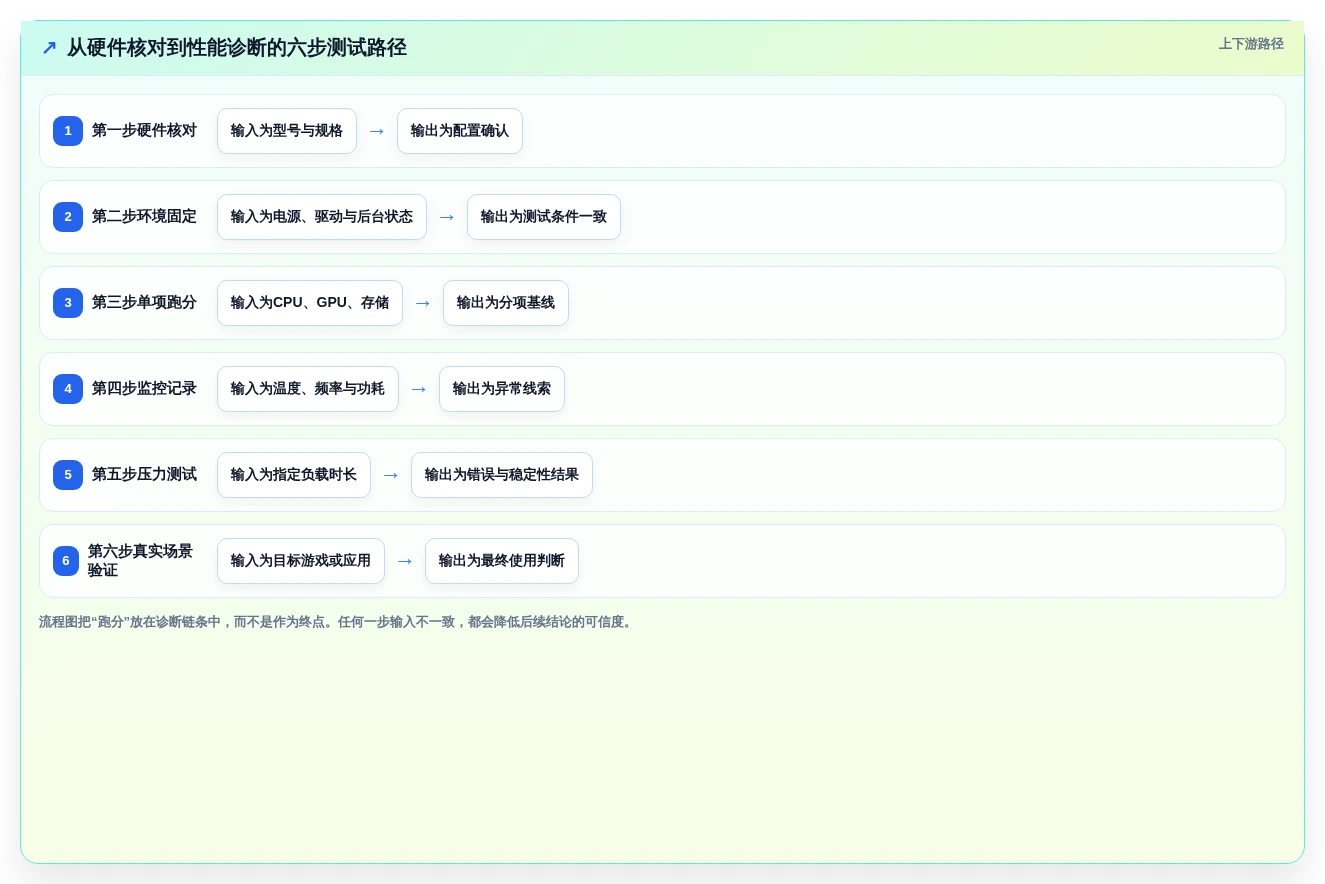The width and height of the screenshot is (1325, 884).
Task: Click the footnote text about 跑分 in diagnosis chain
Action: point(338,622)
